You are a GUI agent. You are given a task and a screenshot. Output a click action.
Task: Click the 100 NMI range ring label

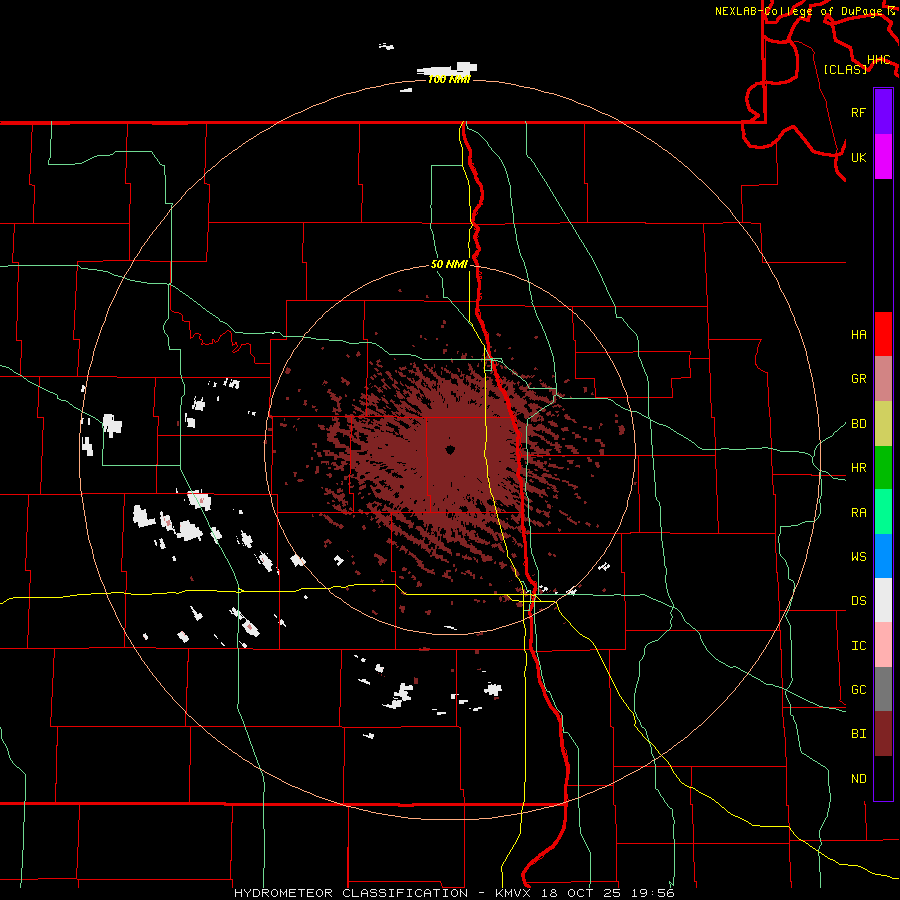[449, 79]
